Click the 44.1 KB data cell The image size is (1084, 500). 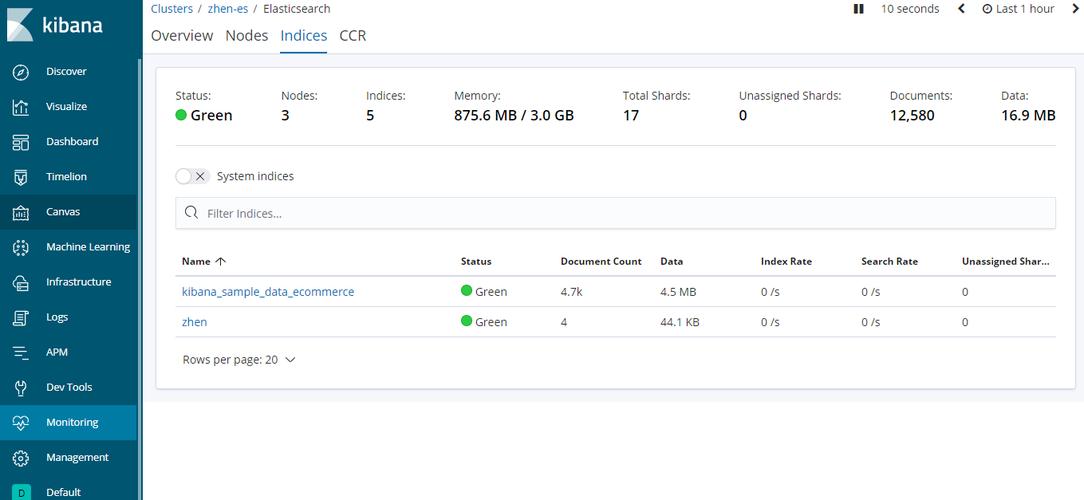coord(680,322)
